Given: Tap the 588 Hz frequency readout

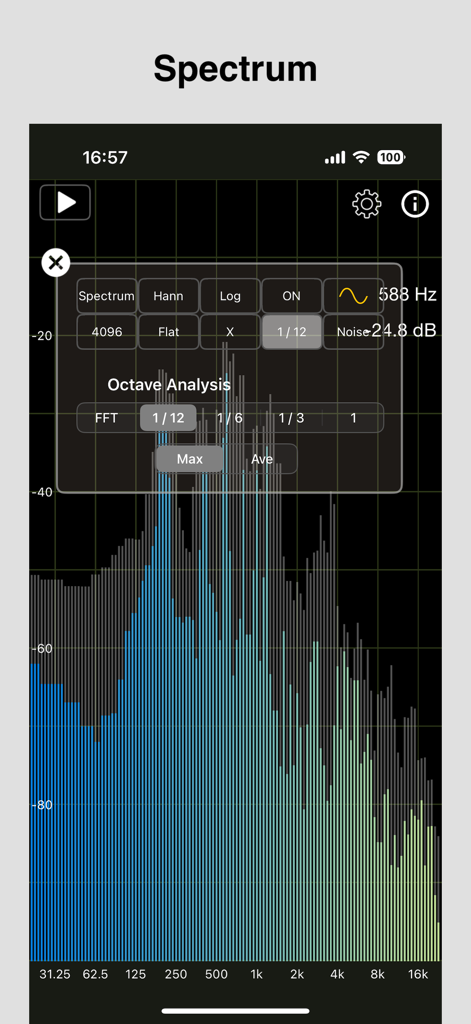Looking at the screenshot, I should 408,295.
